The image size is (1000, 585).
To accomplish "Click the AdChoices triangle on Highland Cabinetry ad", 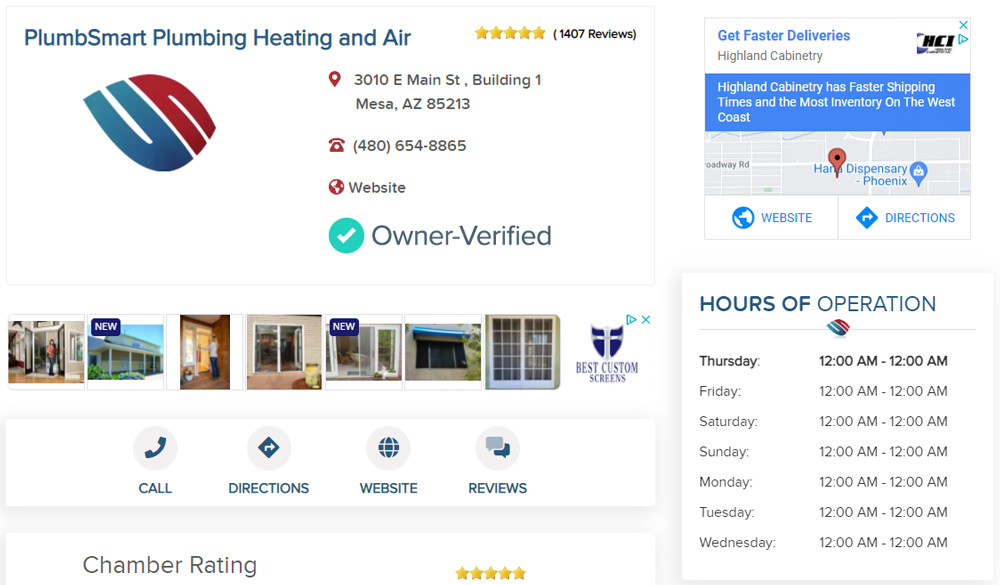I will (963, 39).
